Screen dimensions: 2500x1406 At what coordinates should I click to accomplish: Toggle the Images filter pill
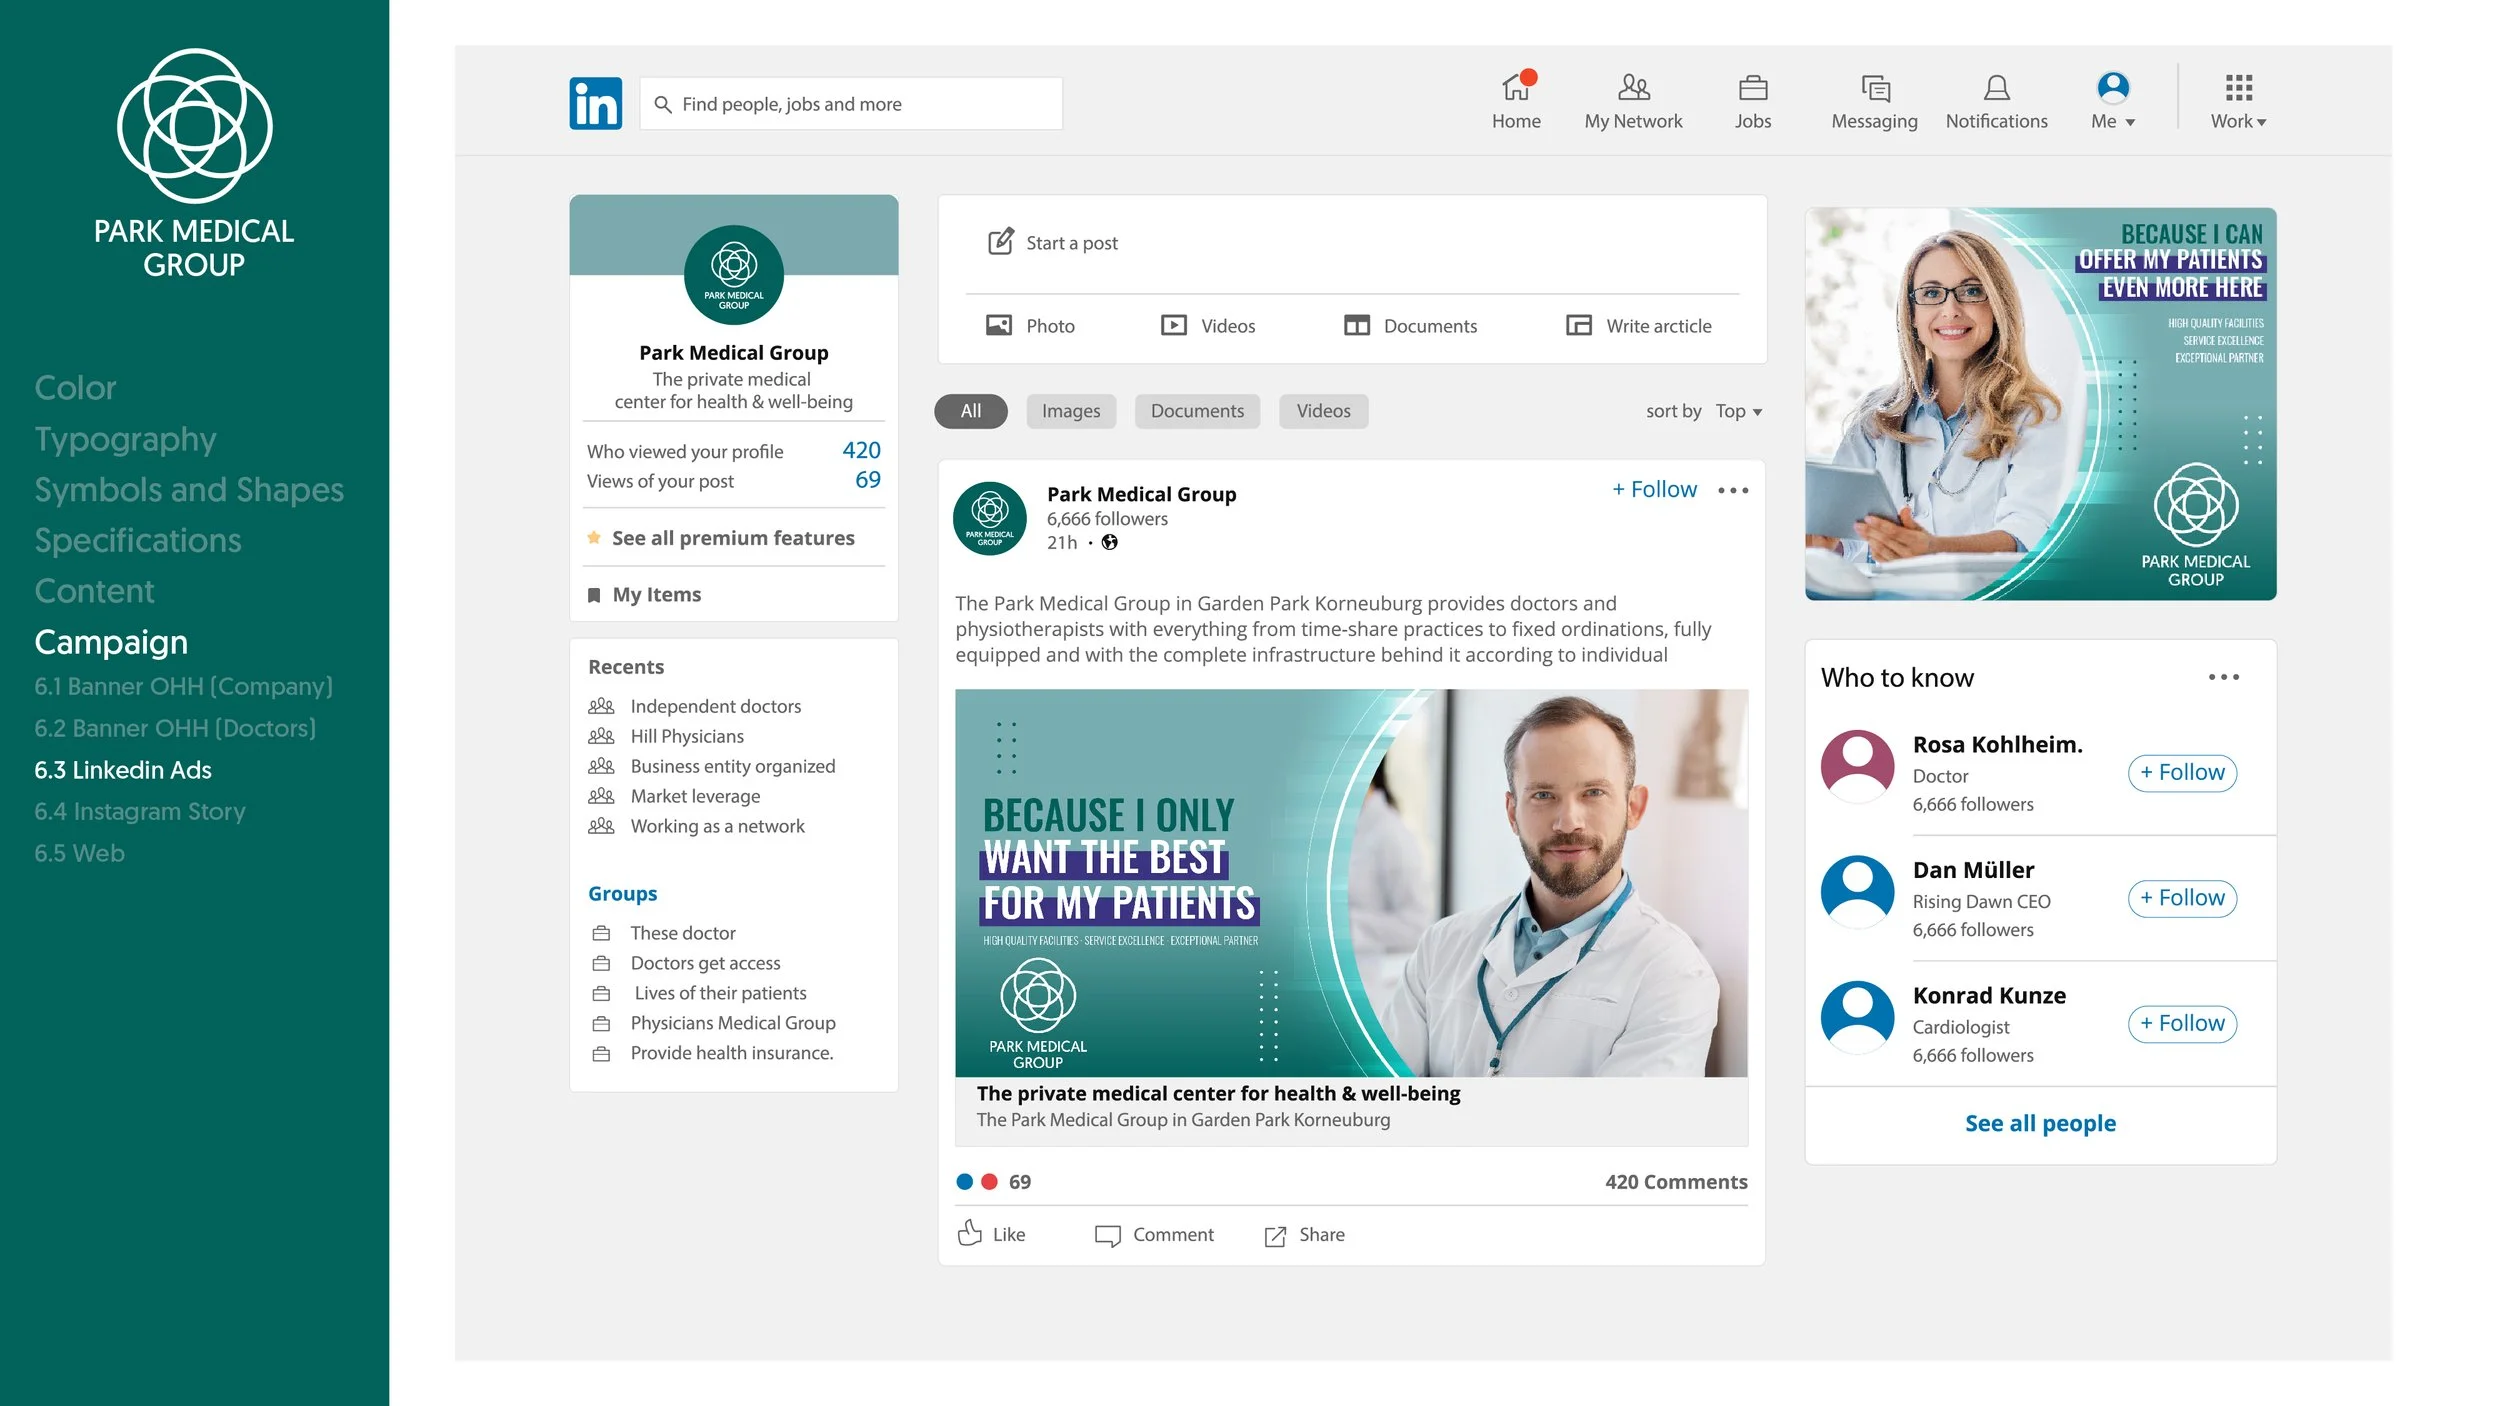click(x=1070, y=411)
